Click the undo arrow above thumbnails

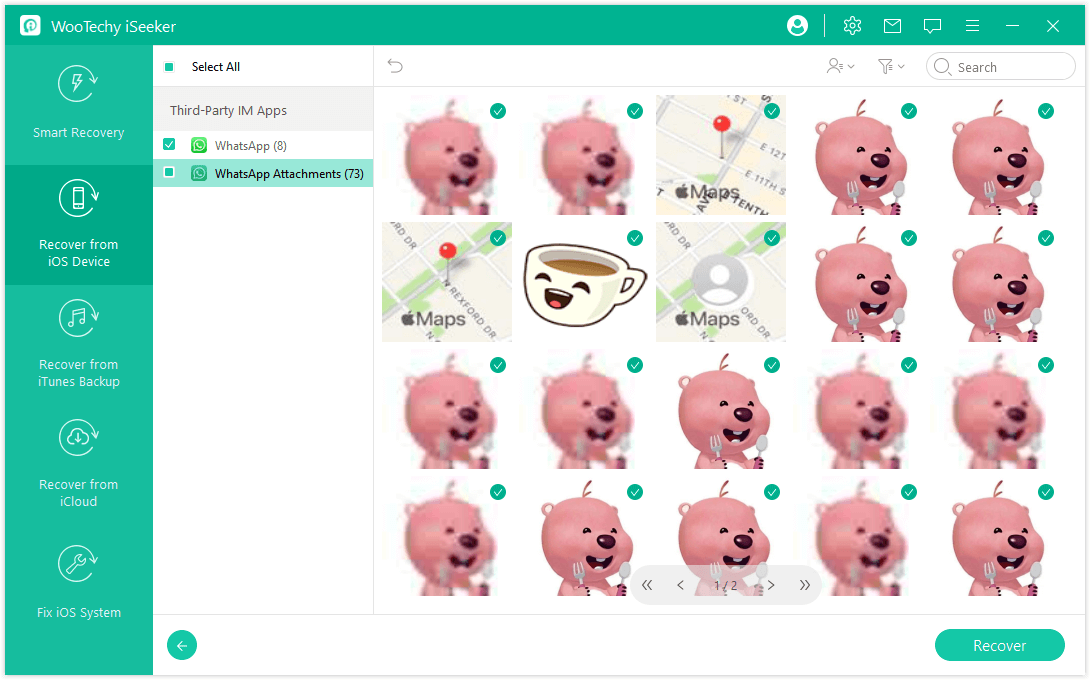tap(395, 66)
